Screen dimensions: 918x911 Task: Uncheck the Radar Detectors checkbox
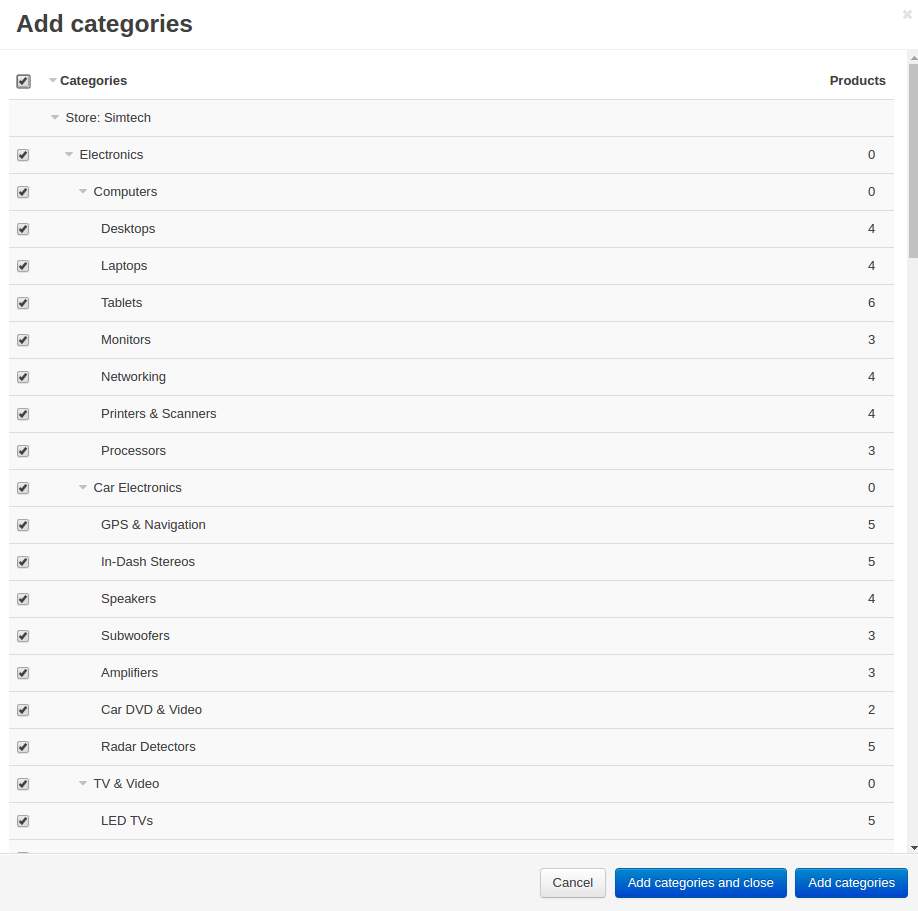(23, 747)
